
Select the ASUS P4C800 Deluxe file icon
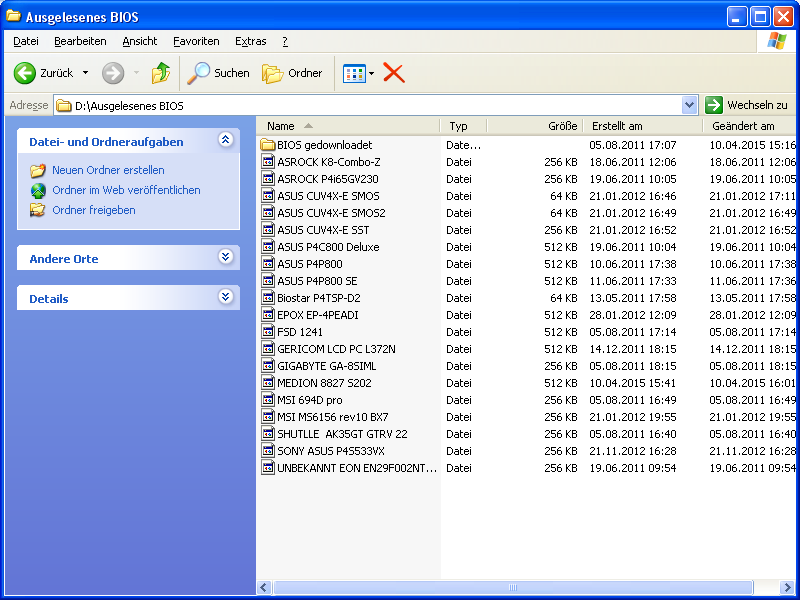click(268, 247)
